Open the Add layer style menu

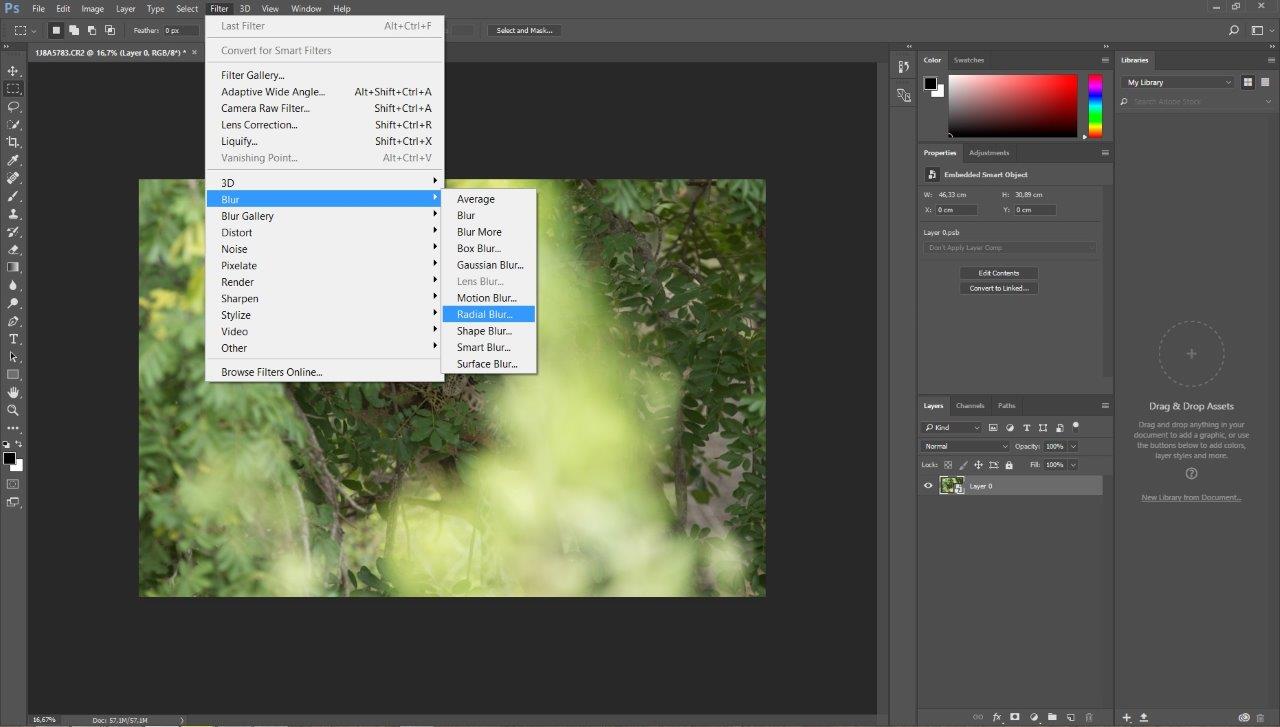997,717
